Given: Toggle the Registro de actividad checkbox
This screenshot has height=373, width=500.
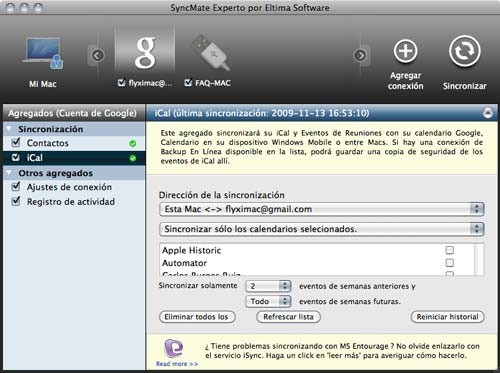Looking at the screenshot, I should pos(16,201).
